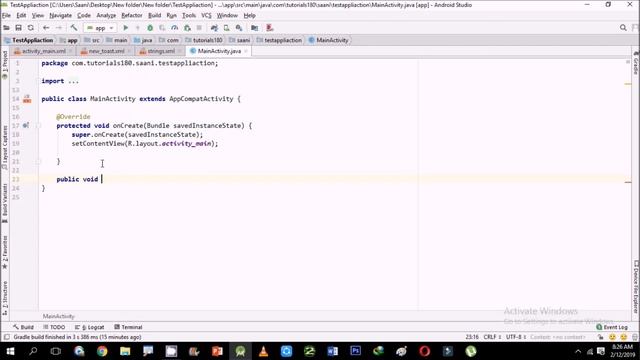Click the Open file toolbar icon
The width and height of the screenshot is (640, 360).
[x=6, y=28]
